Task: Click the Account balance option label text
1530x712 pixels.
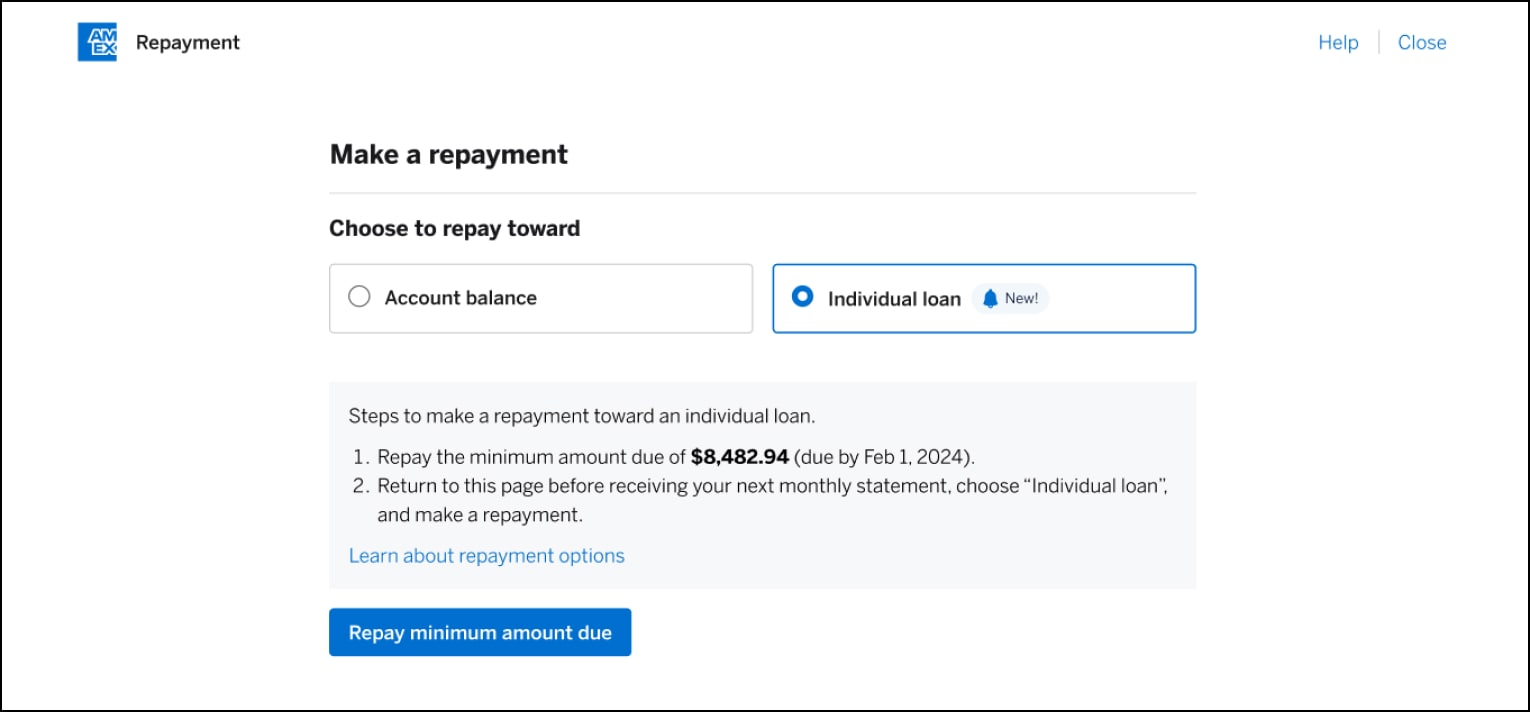Action: (461, 297)
